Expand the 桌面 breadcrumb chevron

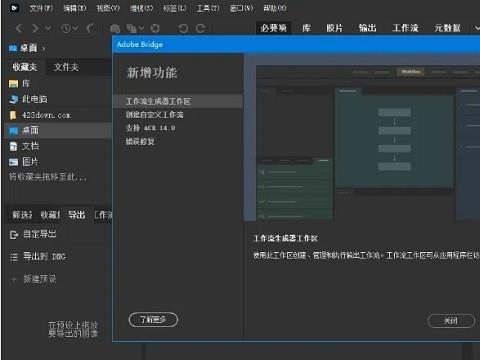pos(43,49)
